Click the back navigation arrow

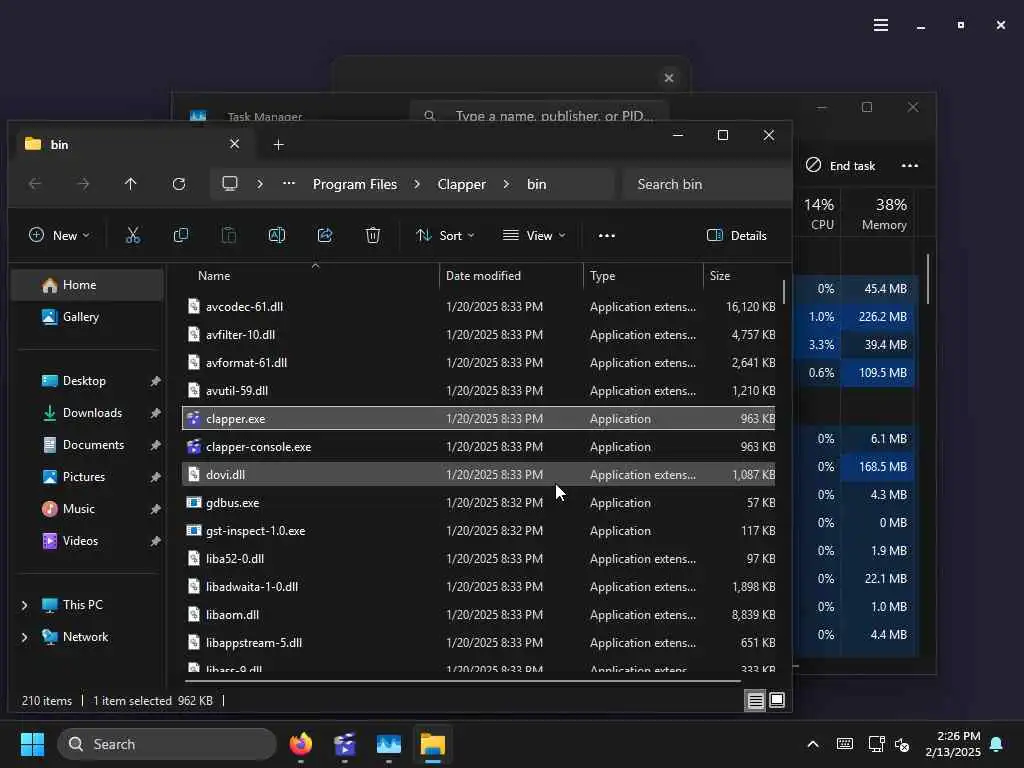[35, 184]
